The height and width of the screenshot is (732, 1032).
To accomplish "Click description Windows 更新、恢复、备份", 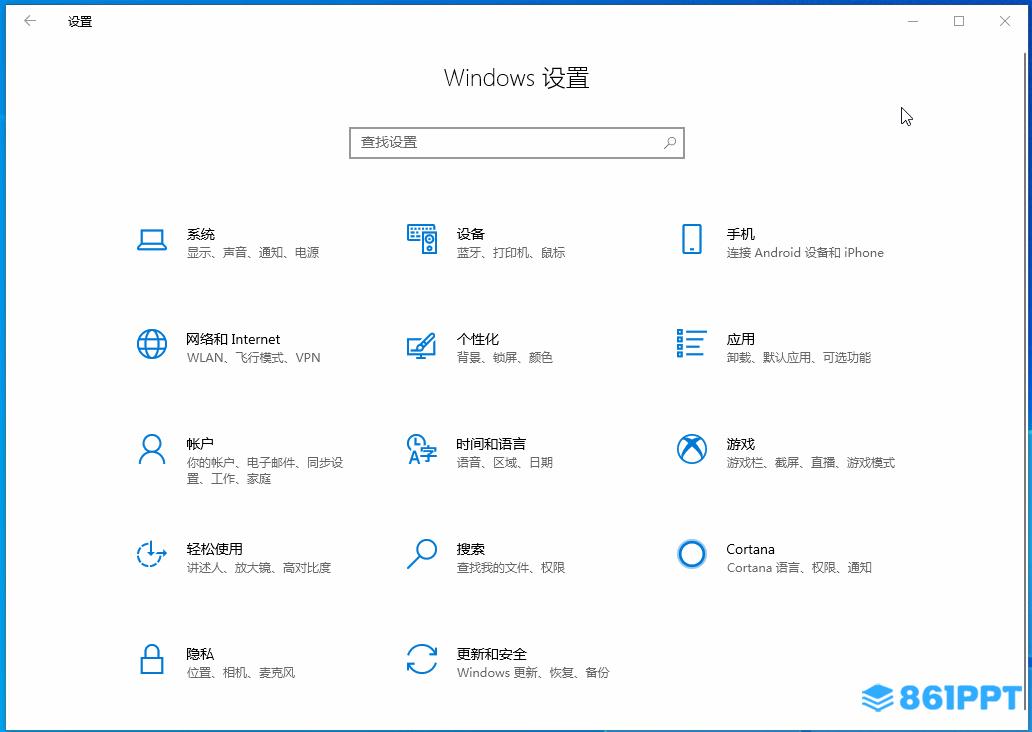I will [533, 673].
